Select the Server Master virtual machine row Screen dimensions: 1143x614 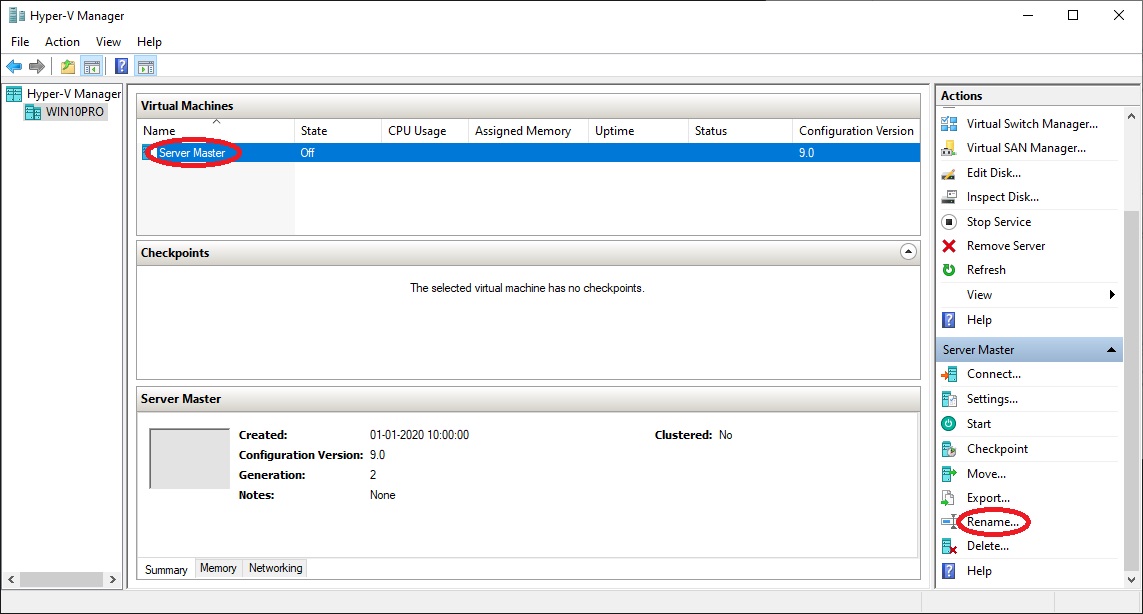click(528, 152)
